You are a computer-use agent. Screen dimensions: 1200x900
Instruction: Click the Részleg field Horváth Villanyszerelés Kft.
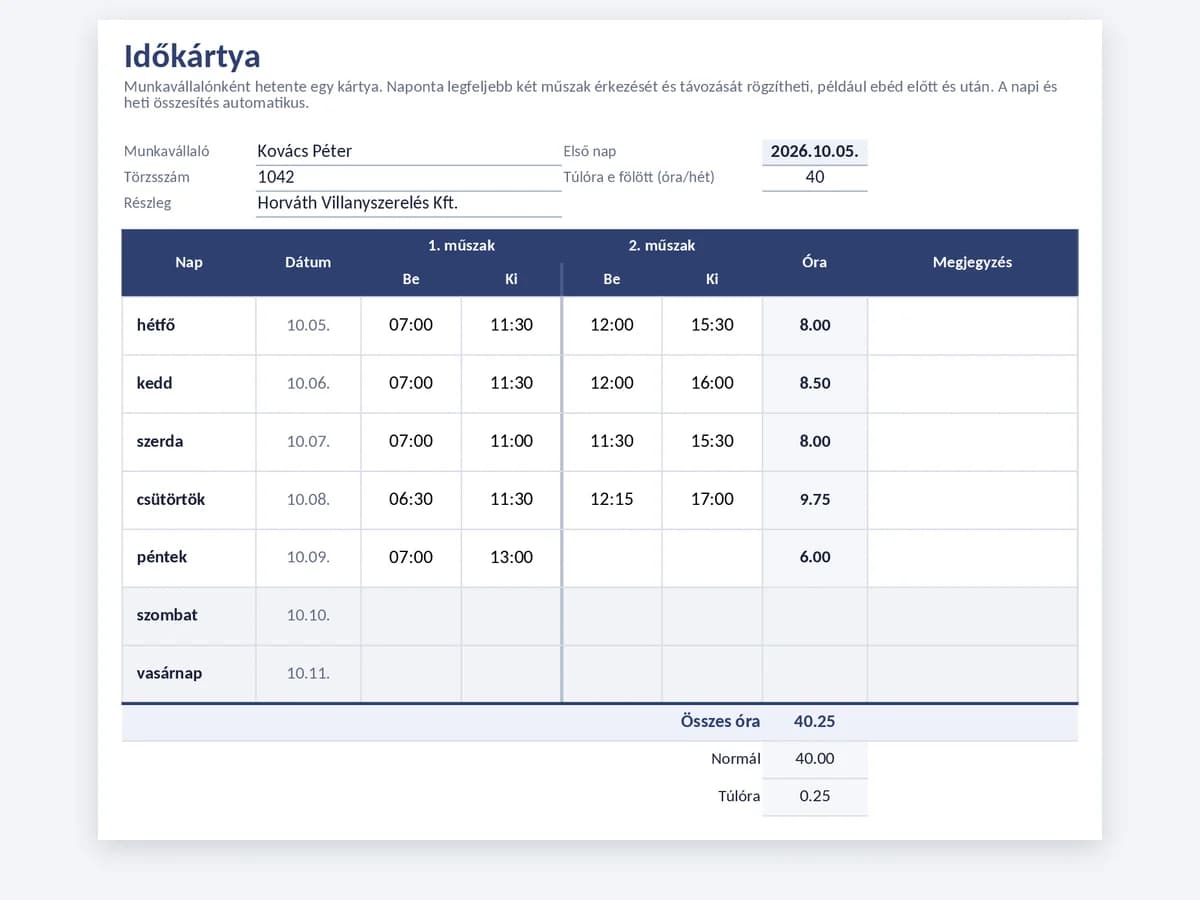[x=409, y=204]
